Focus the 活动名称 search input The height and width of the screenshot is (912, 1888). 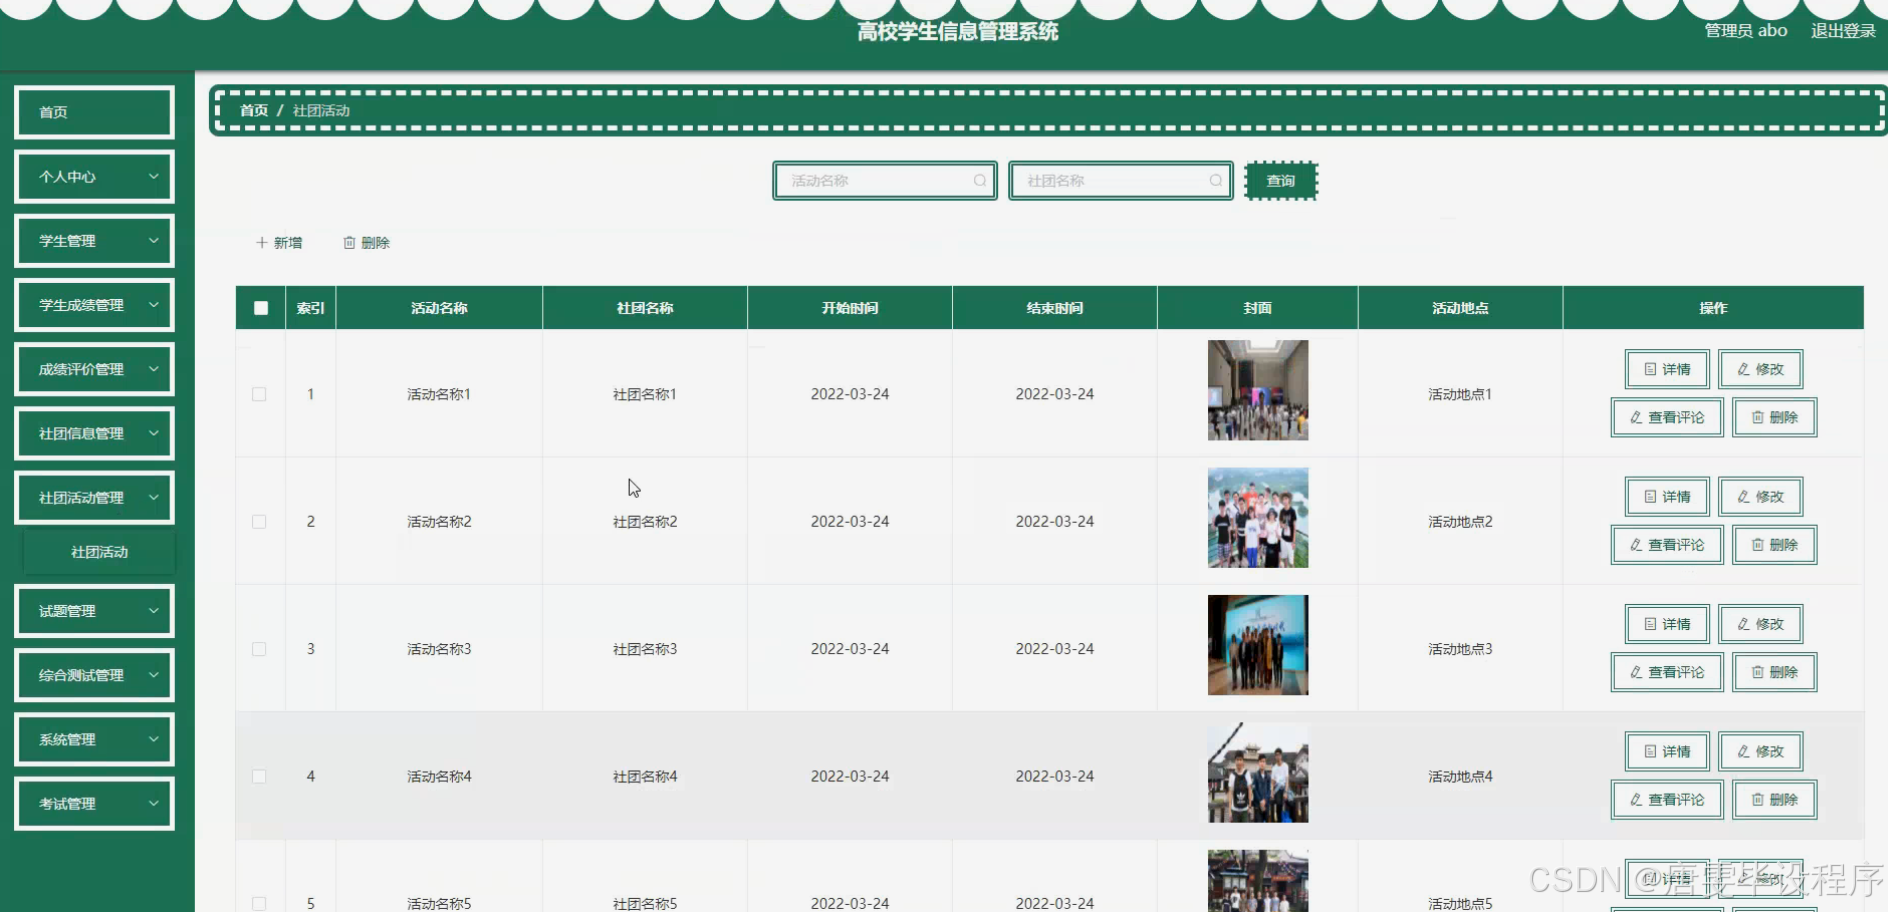coord(885,181)
